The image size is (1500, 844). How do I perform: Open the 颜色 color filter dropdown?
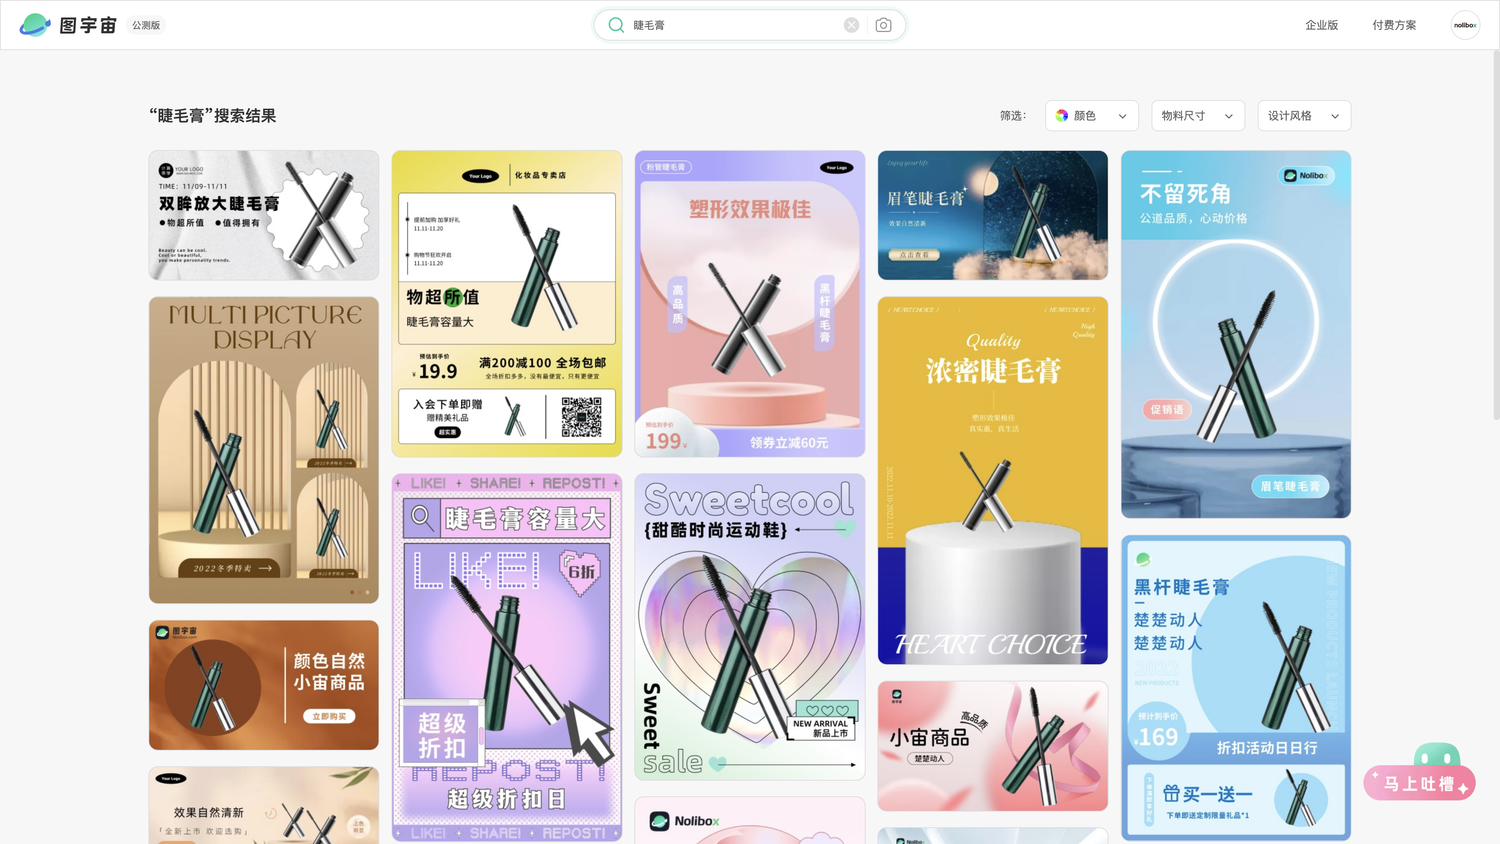coord(1092,116)
